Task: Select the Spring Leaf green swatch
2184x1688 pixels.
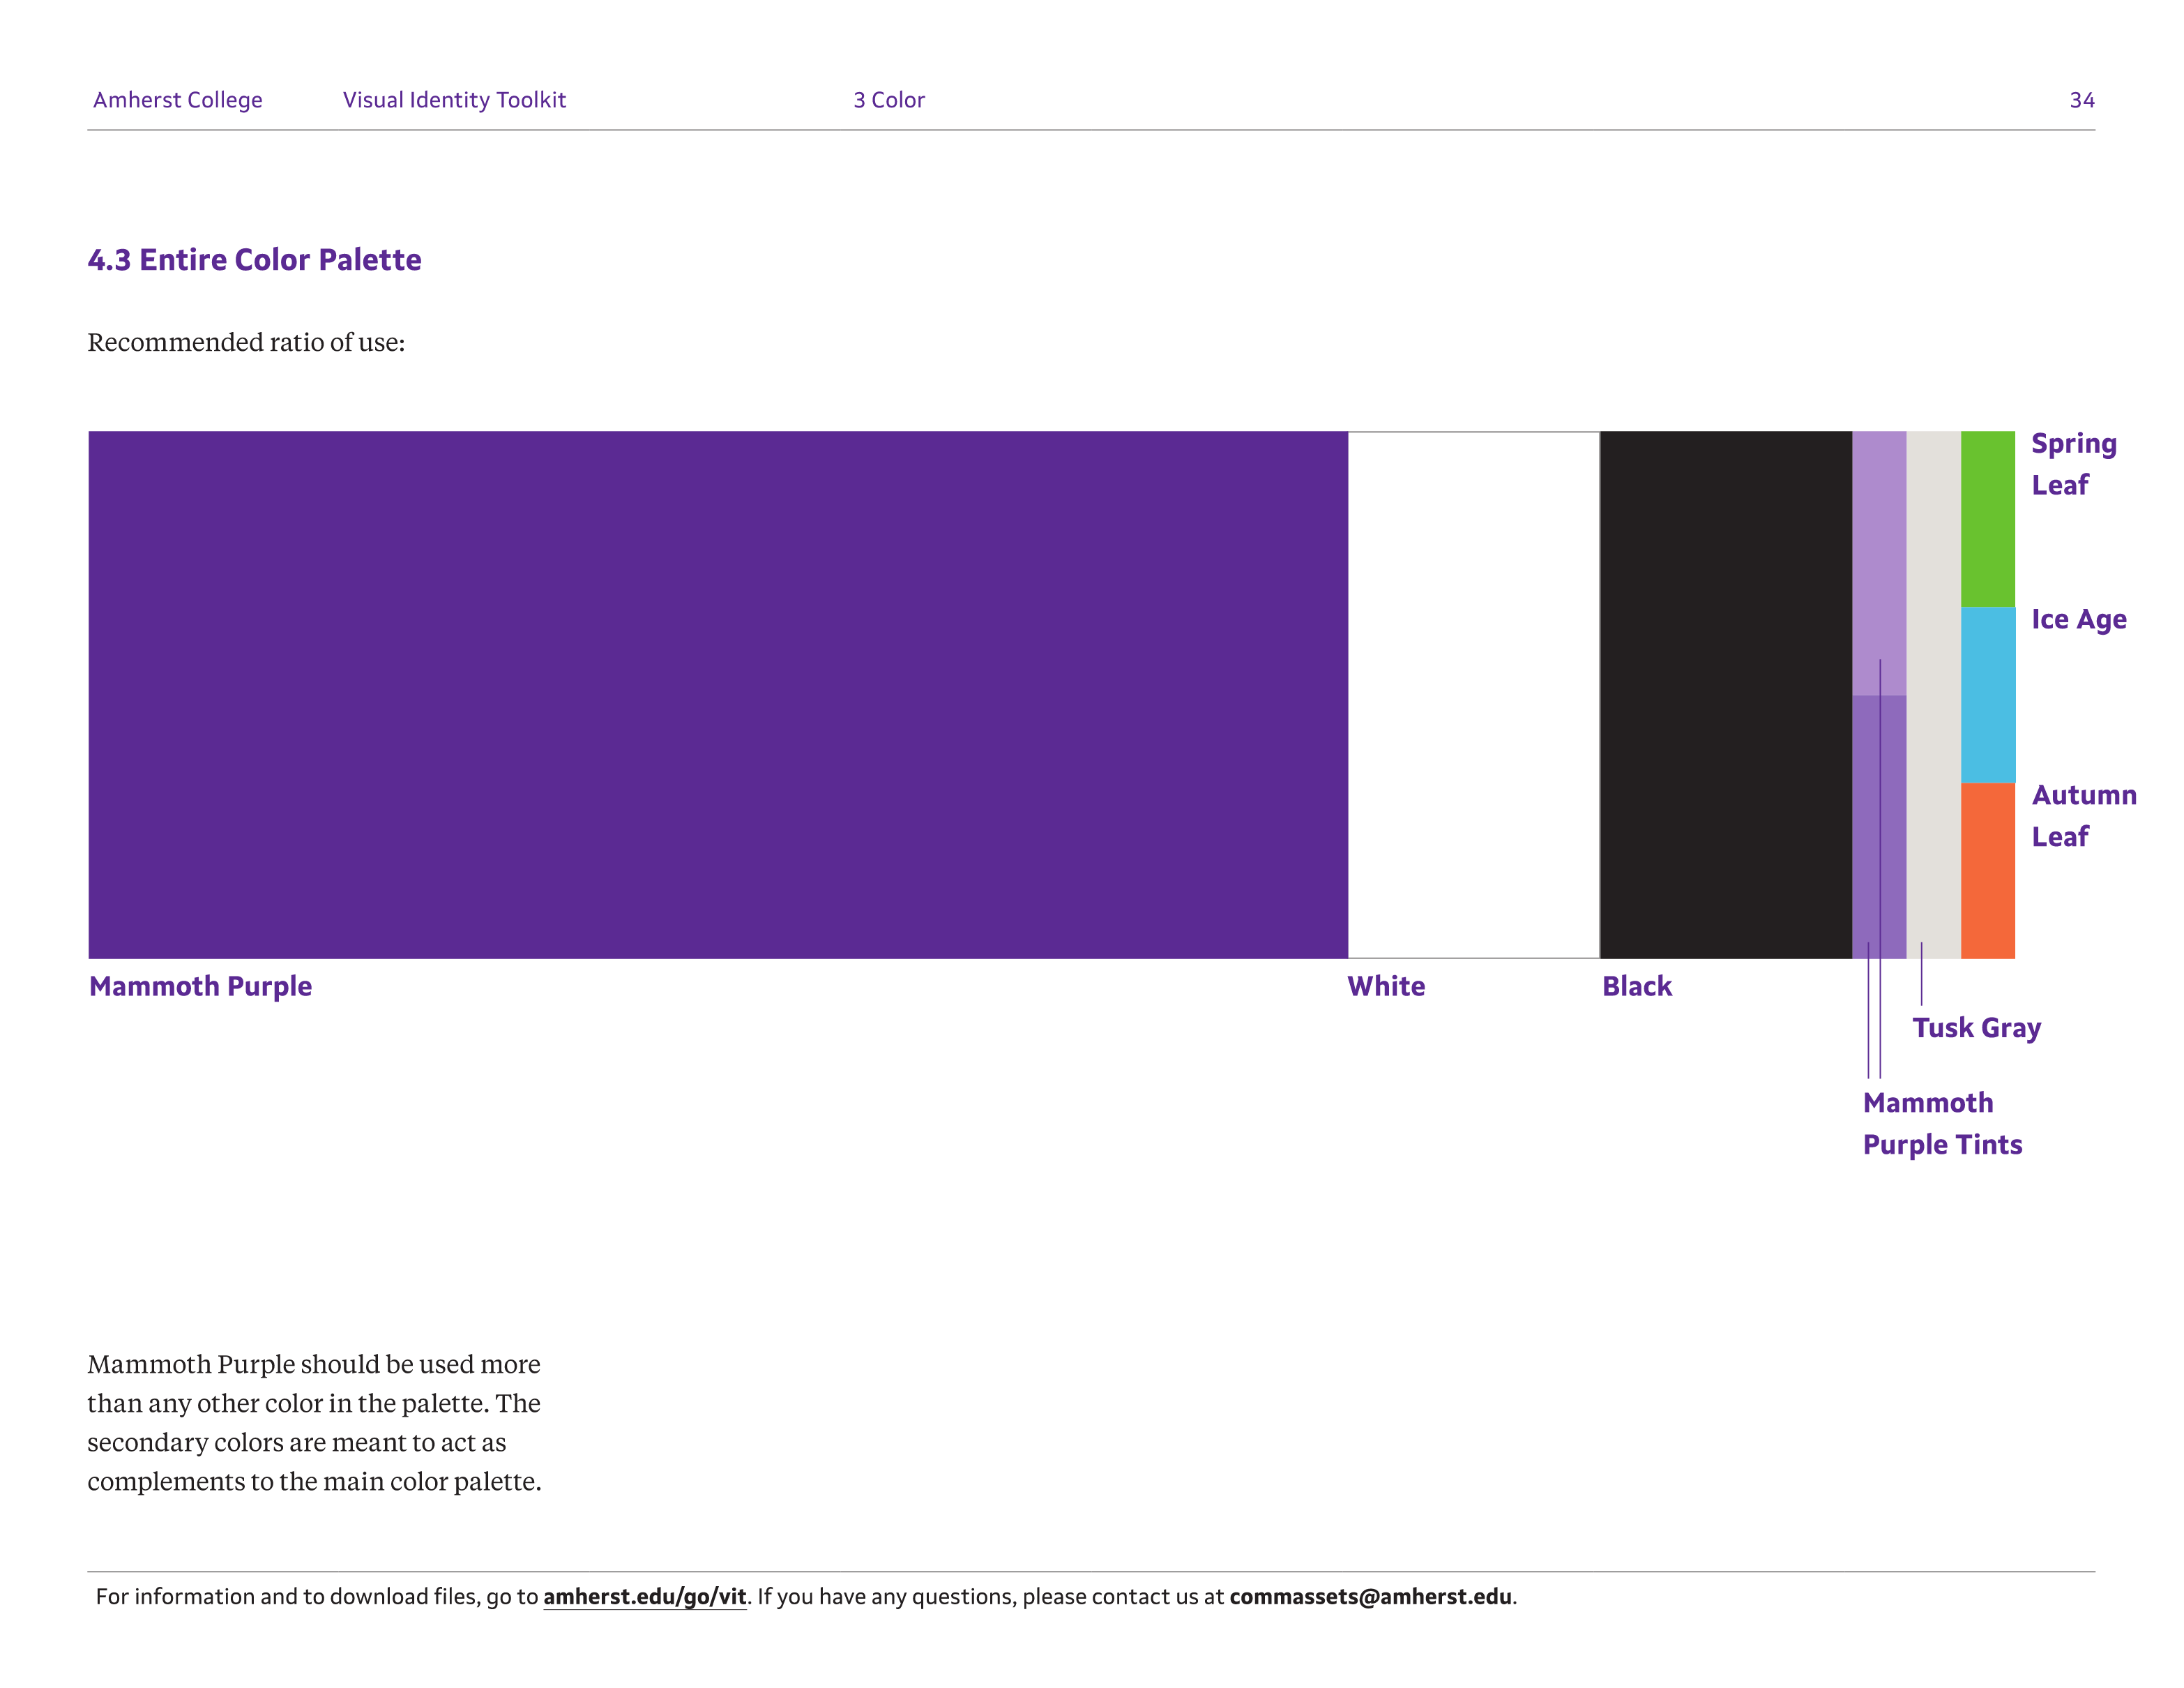Action: pyautogui.click(x=1987, y=519)
